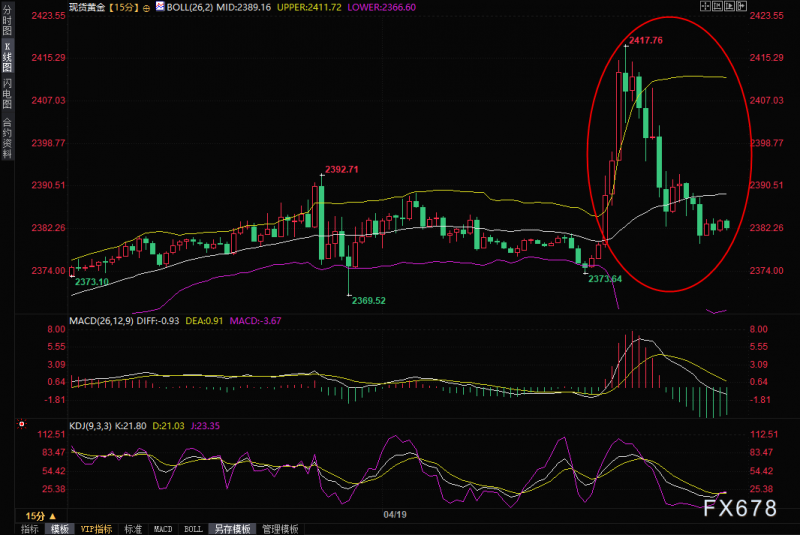Expand the 15分 period selector arrow
The image size is (800, 535).
(x=53, y=516)
